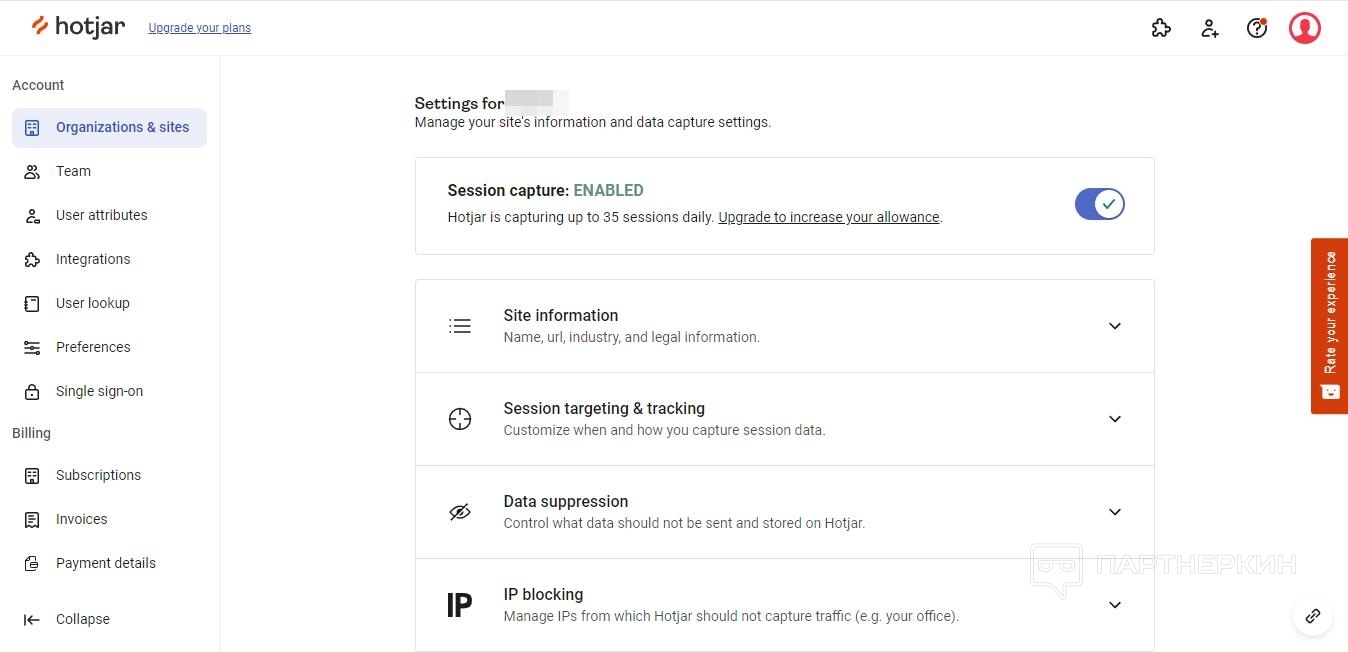Screen dimensions: 1348x652
Task: Click the Session targeting crosshair icon
Action: (x=459, y=419)
